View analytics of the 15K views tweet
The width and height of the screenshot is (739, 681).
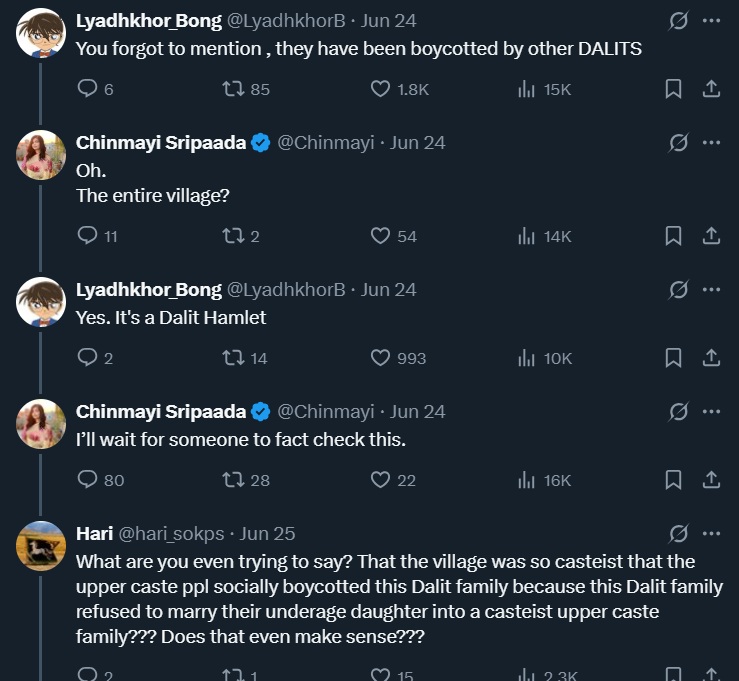tap(527, 89)
